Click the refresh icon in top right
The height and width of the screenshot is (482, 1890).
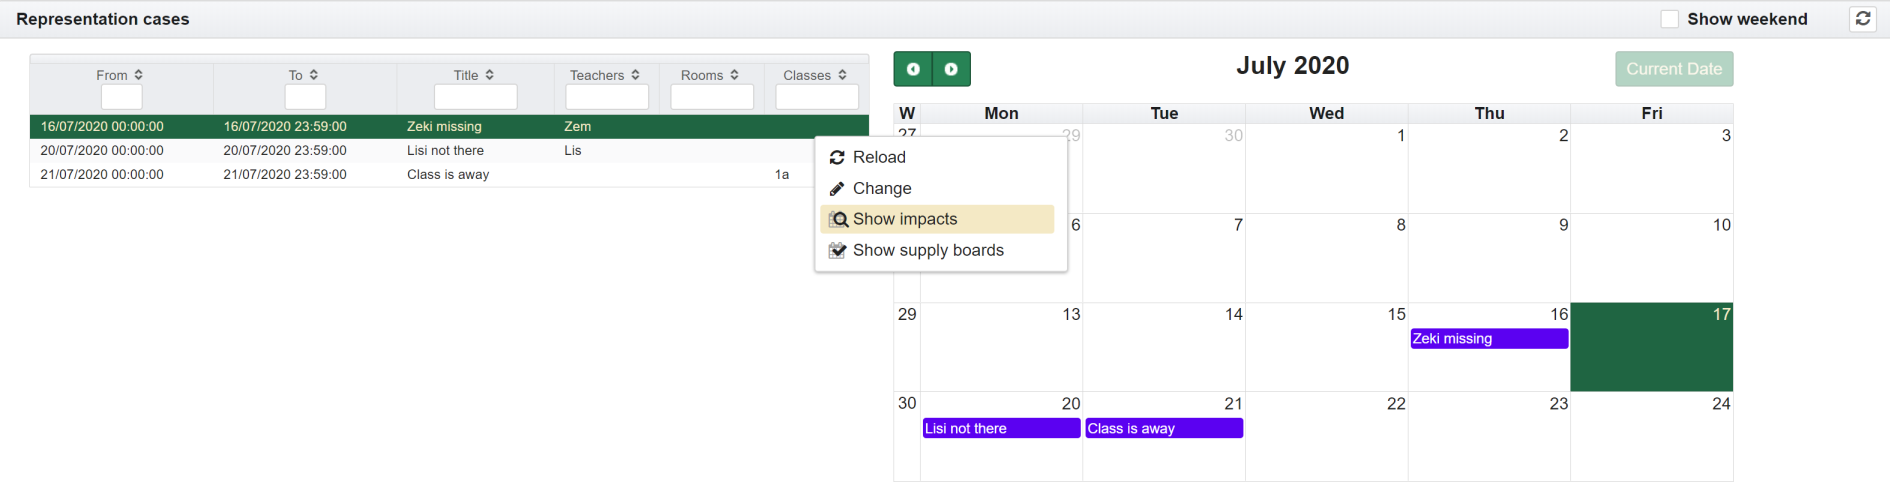1863,19
